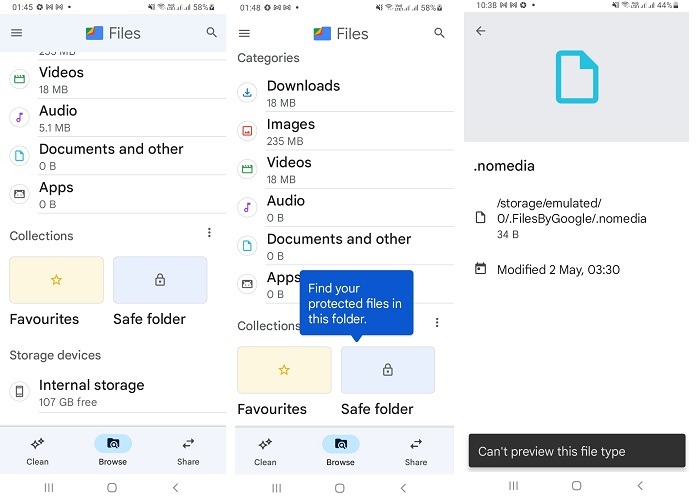Screen dimensions: 700x500
Task: Open Collections overflow menu in left screen
Action: pyautogui.click(x=209, y=233)
